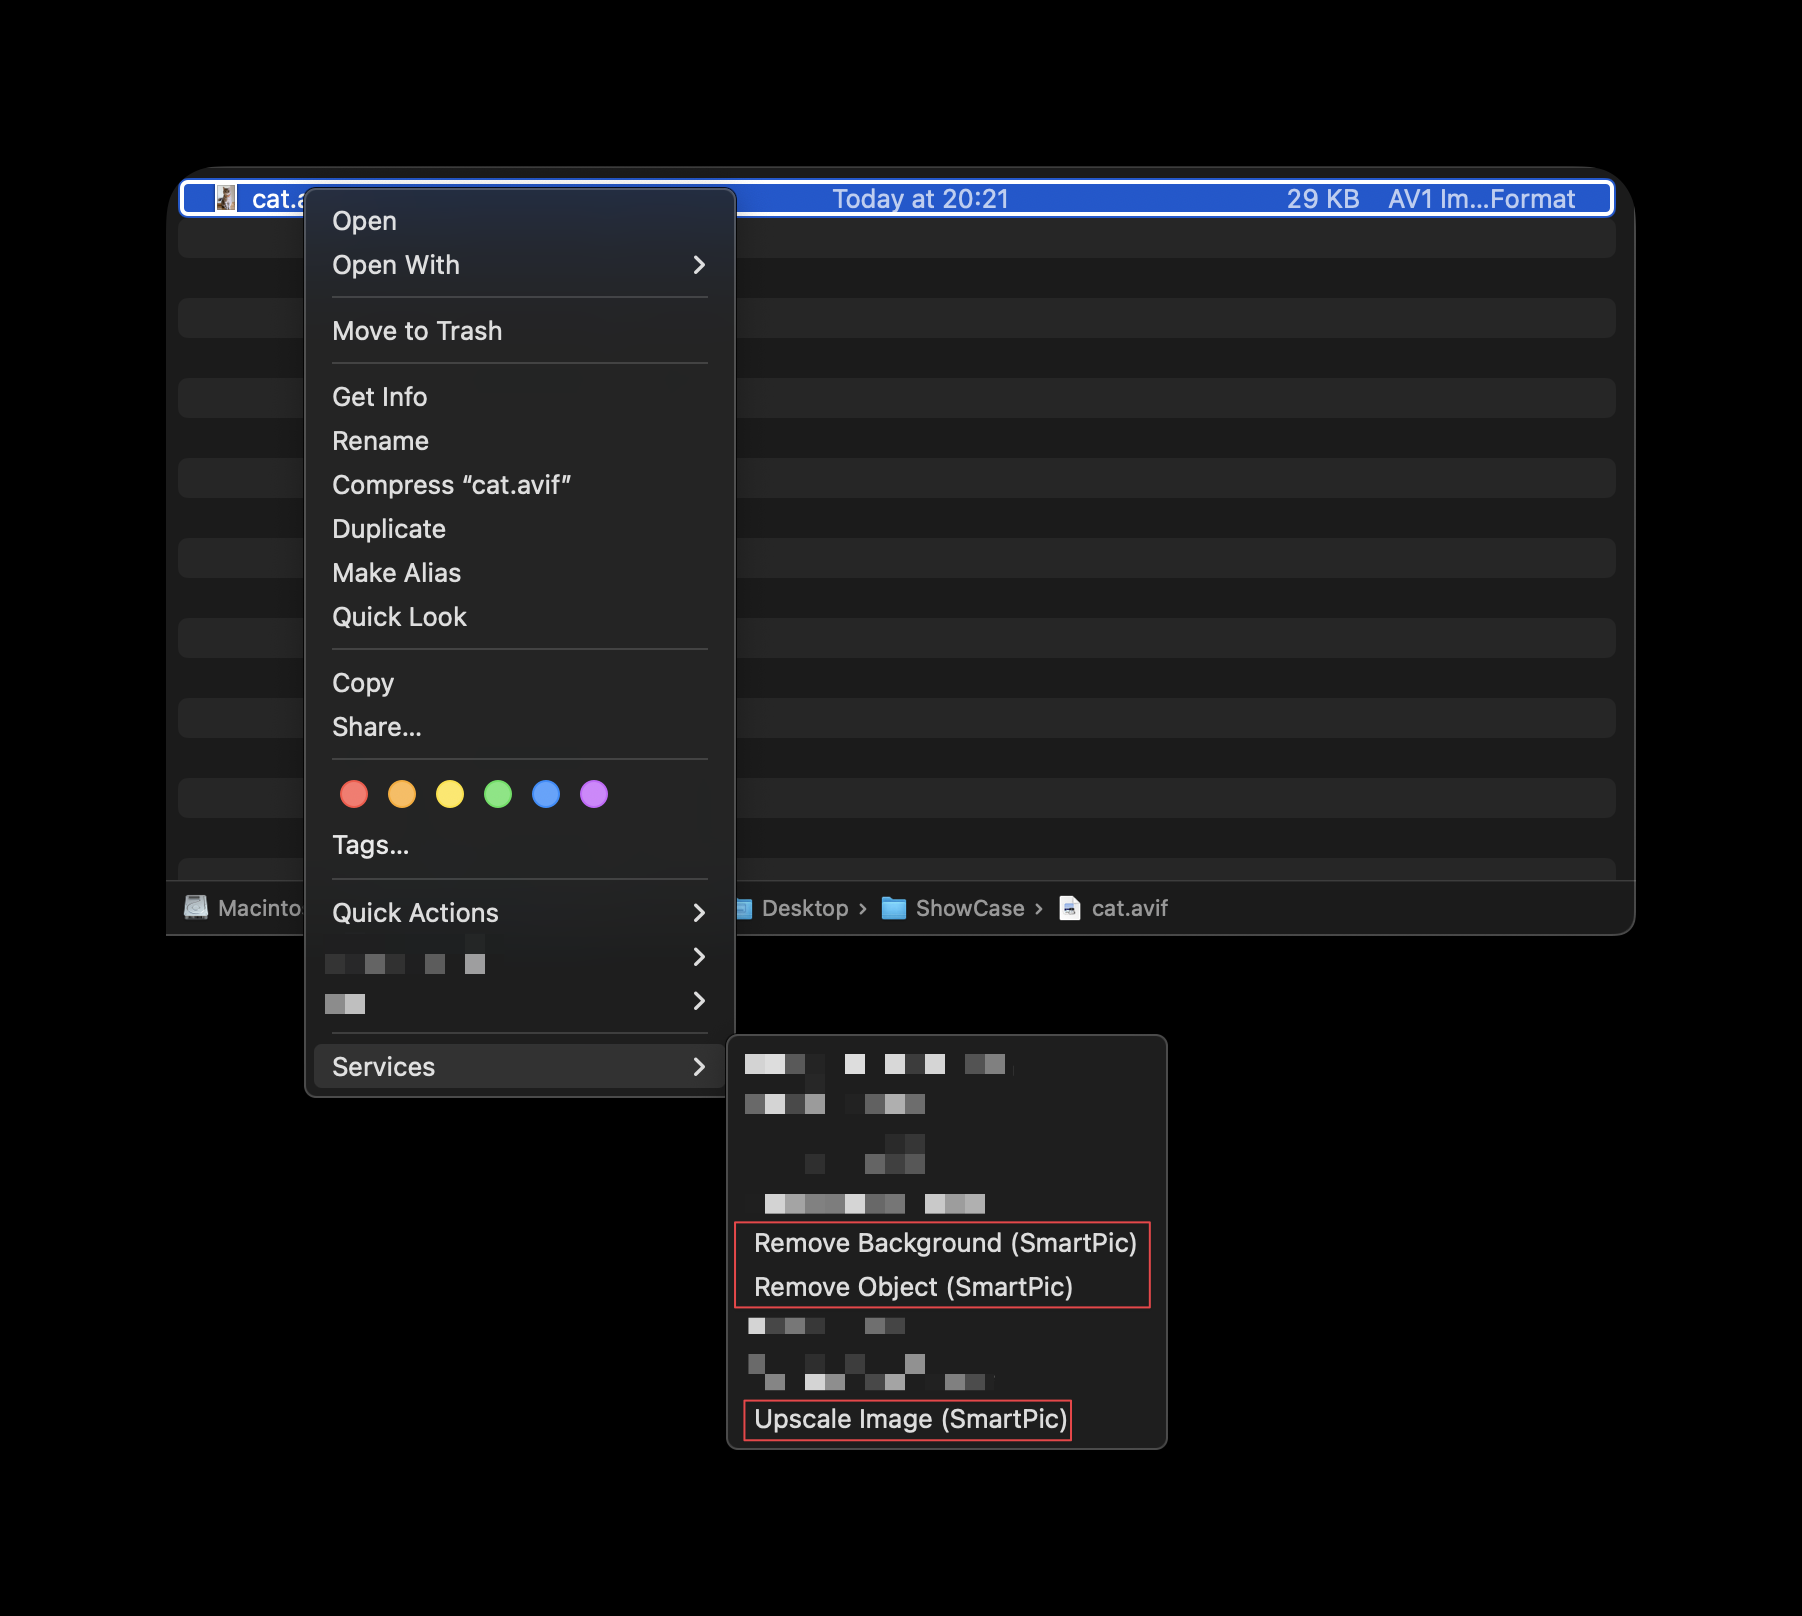This screenshot has height=1616, width=1802.
Task: Select Quick Look from the menu
Action: [399, 616]
